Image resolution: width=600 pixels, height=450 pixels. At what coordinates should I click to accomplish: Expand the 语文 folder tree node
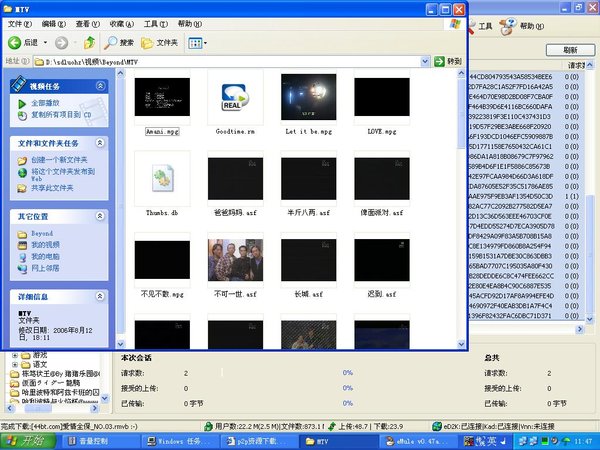[15, 364]
